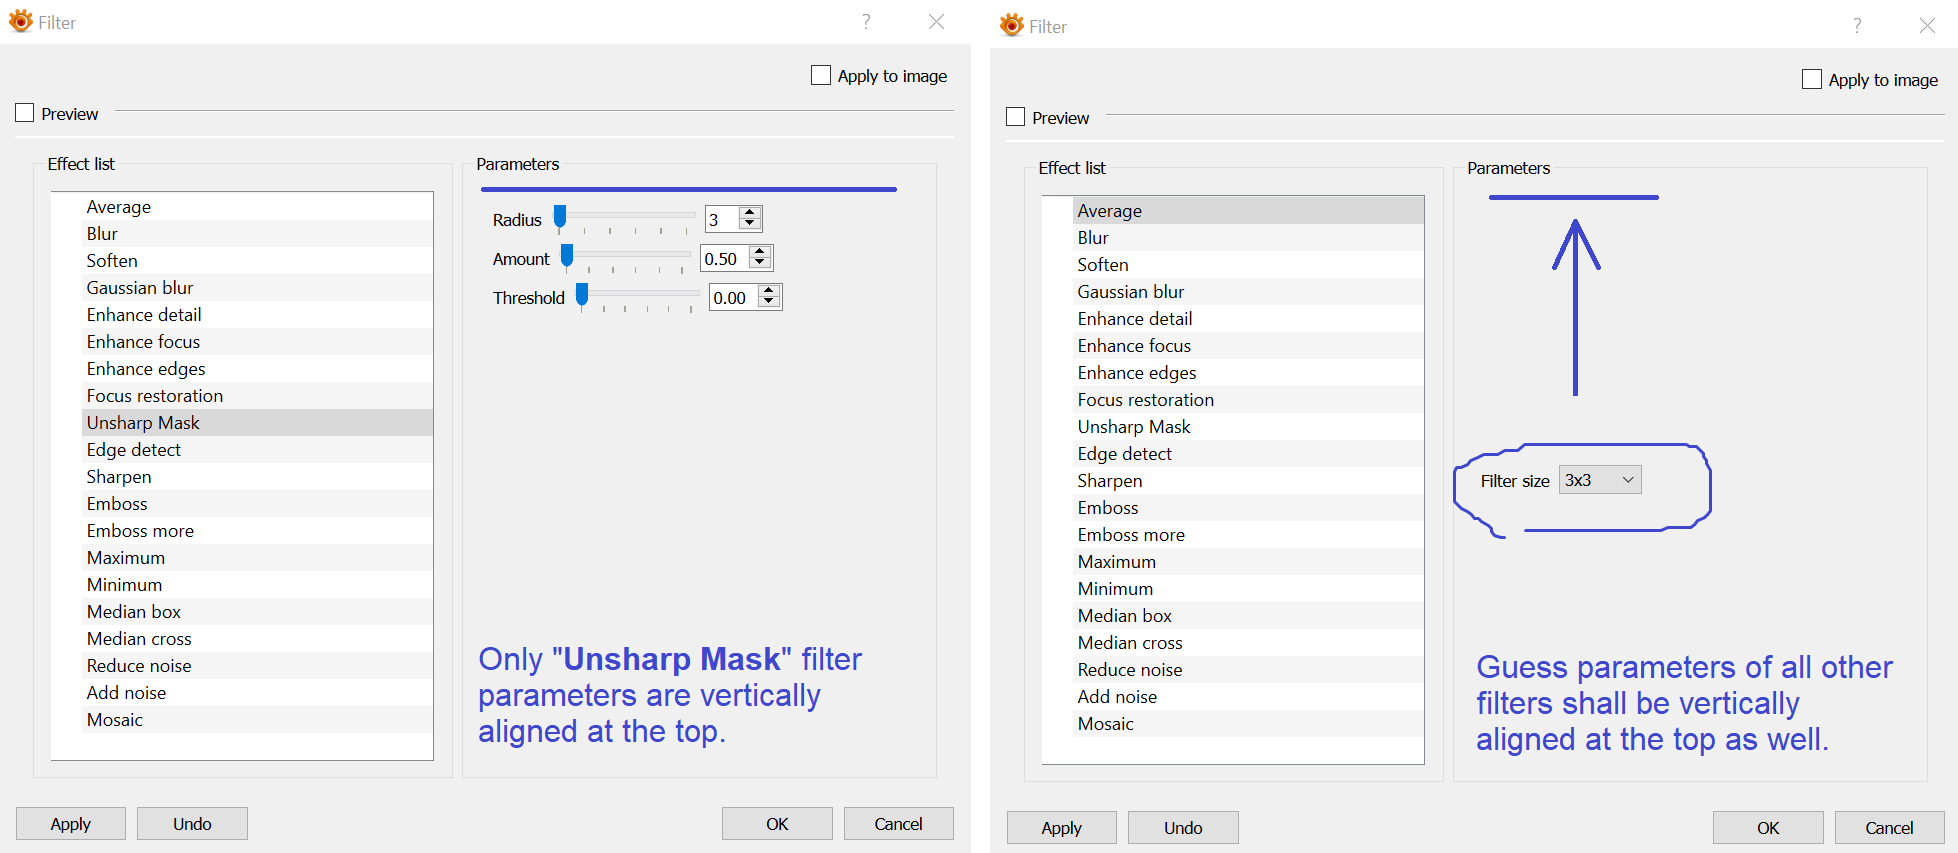Viewport: 1958px width, 853px height.
Task: Decrease Radius with the down spinner arrow
Action: 750,224
